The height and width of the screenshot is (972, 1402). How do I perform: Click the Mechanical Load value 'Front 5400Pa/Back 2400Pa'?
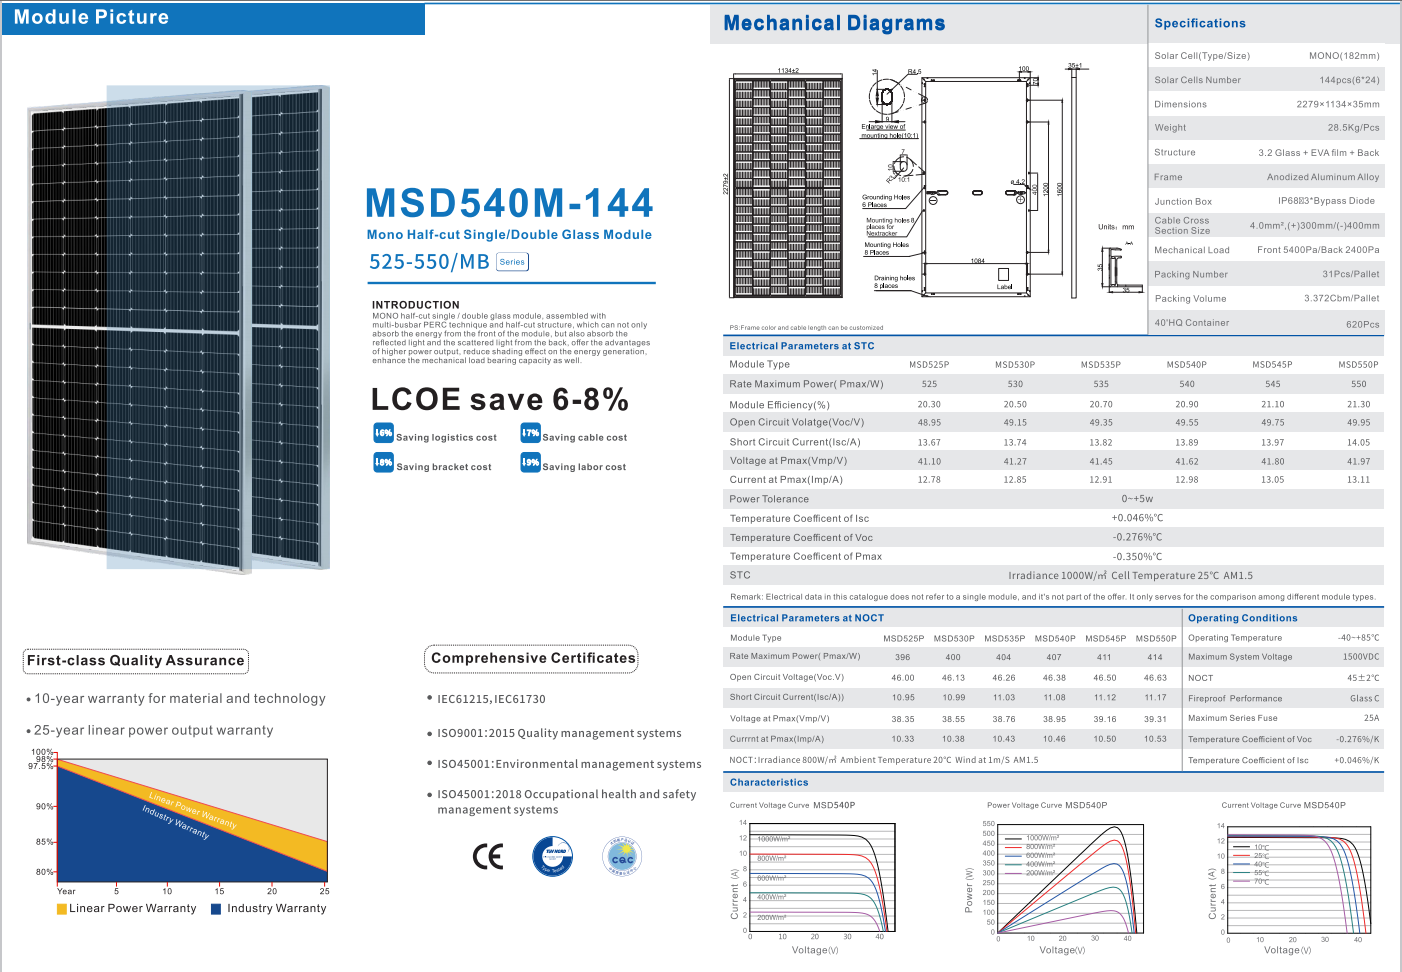[1318, 250]
